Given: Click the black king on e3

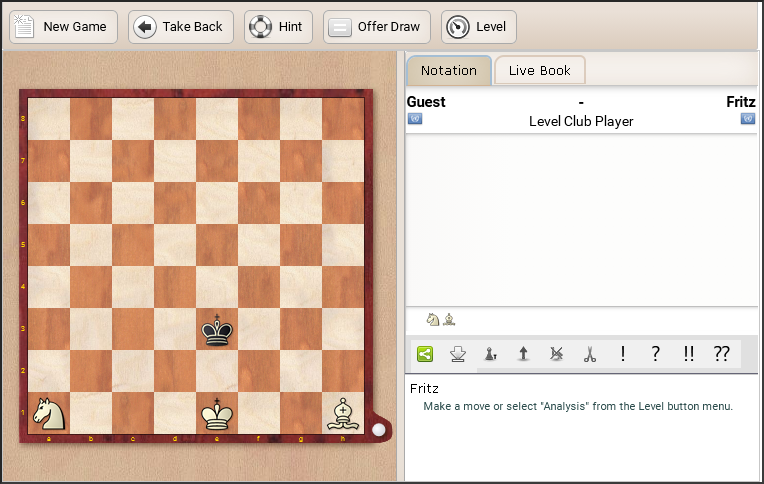Looking at the screenshot, I should 217,329.
